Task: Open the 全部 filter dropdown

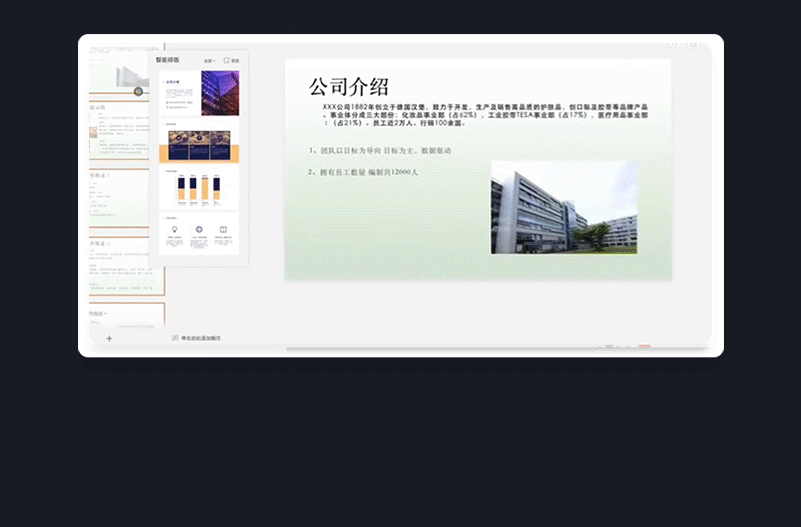Action: (209, 61)
